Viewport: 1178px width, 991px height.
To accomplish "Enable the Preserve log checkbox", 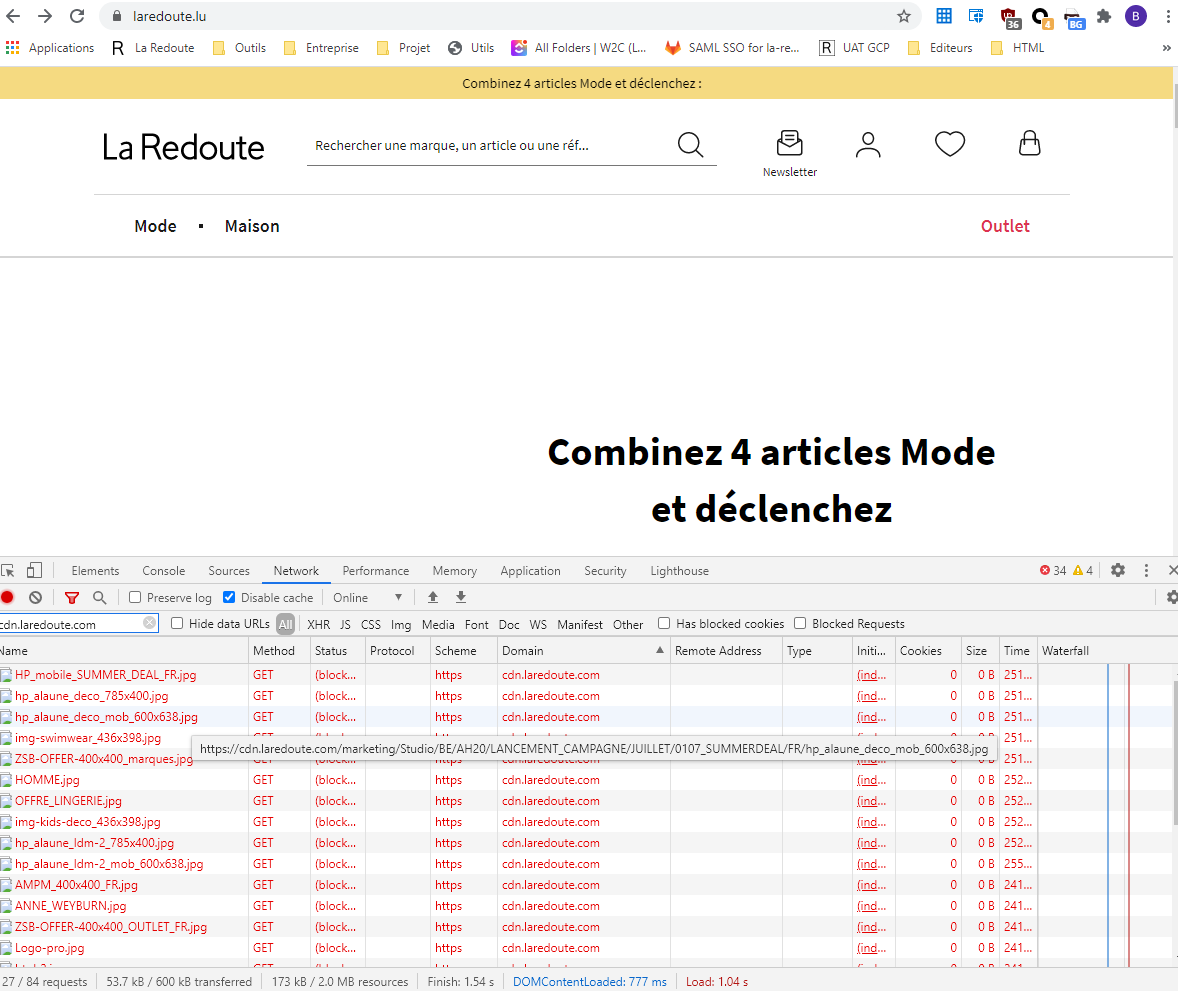I will 135,597.
